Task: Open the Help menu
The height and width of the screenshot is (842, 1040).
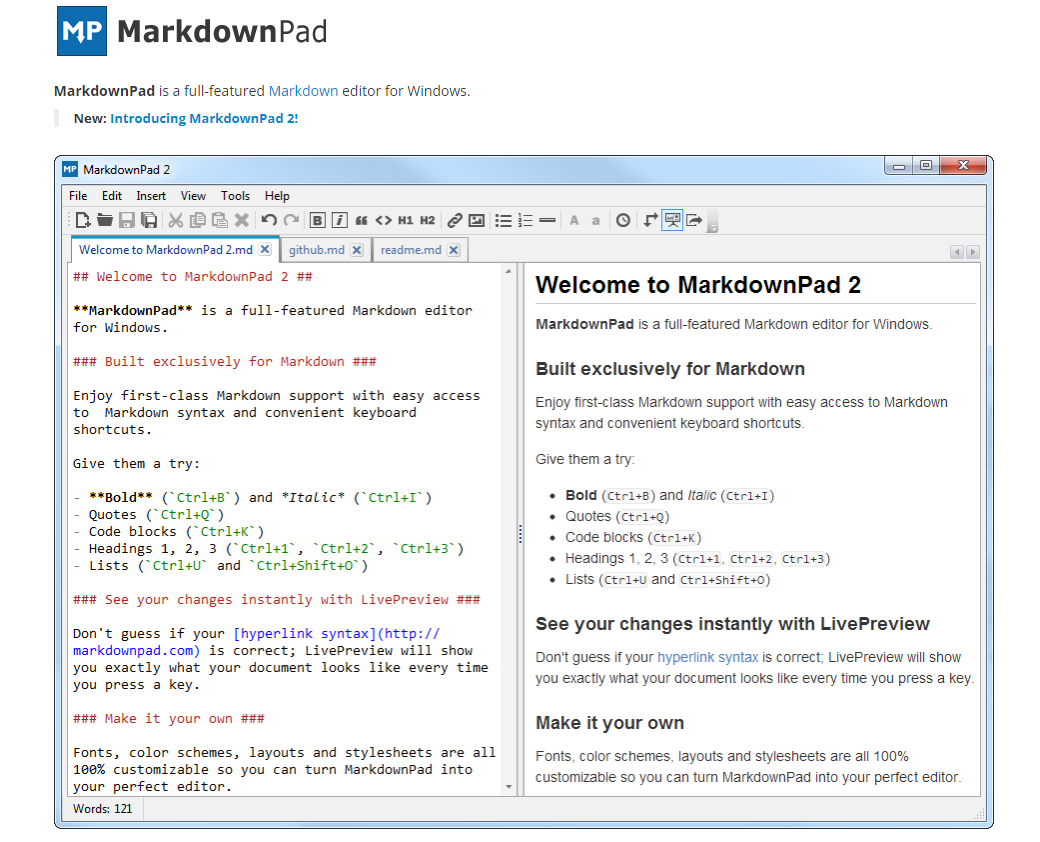Action: [277, 196]
